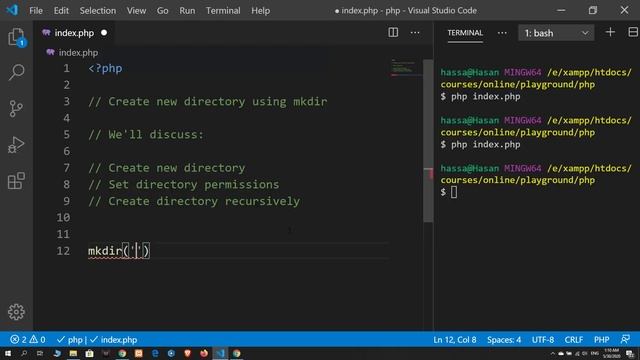Click unsaved dot on index.php tab
Viewport: 640px width, 360px height.
point(104,33)
